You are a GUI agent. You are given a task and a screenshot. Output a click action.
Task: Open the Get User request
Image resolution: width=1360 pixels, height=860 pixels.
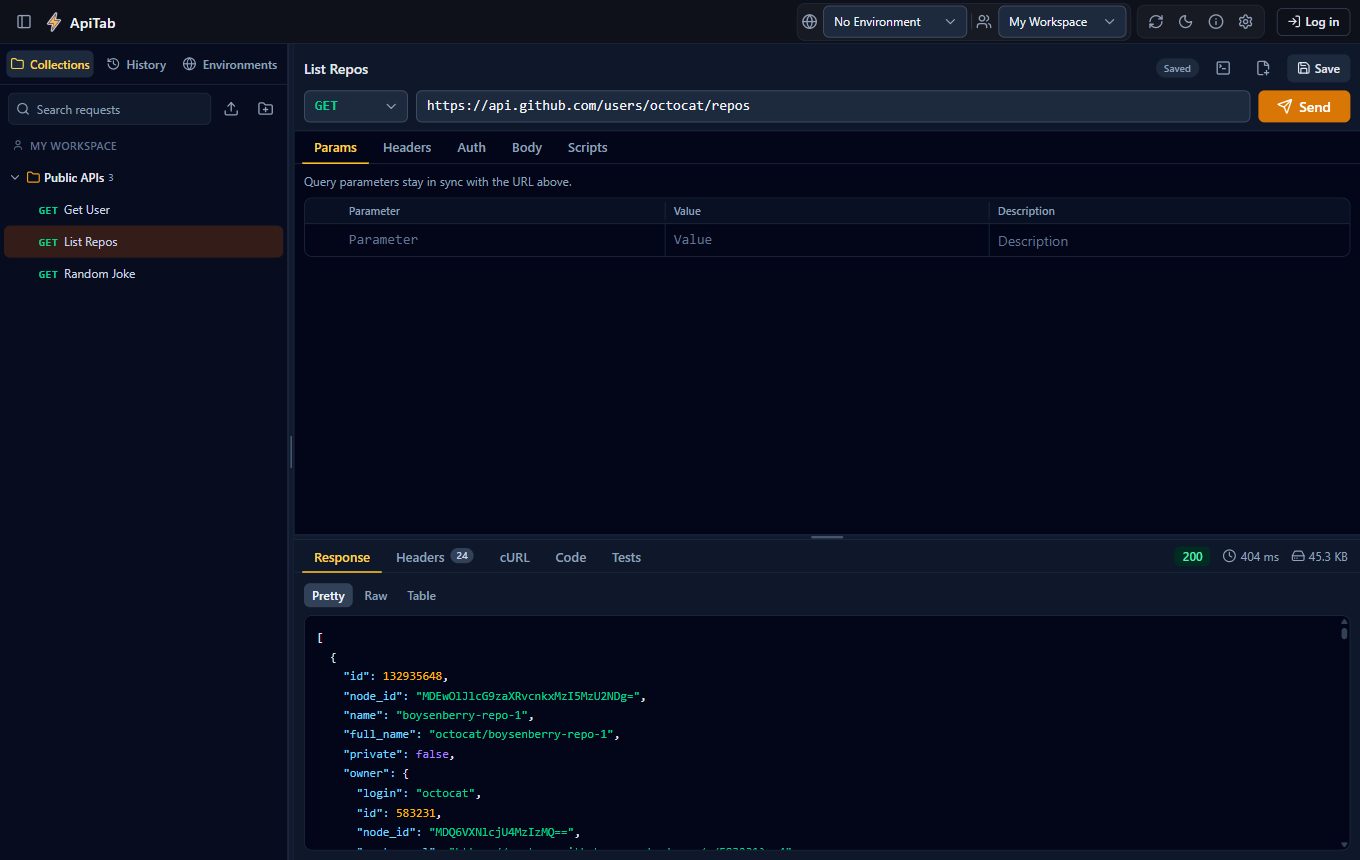pyautogui.click(x=144, y=210)
